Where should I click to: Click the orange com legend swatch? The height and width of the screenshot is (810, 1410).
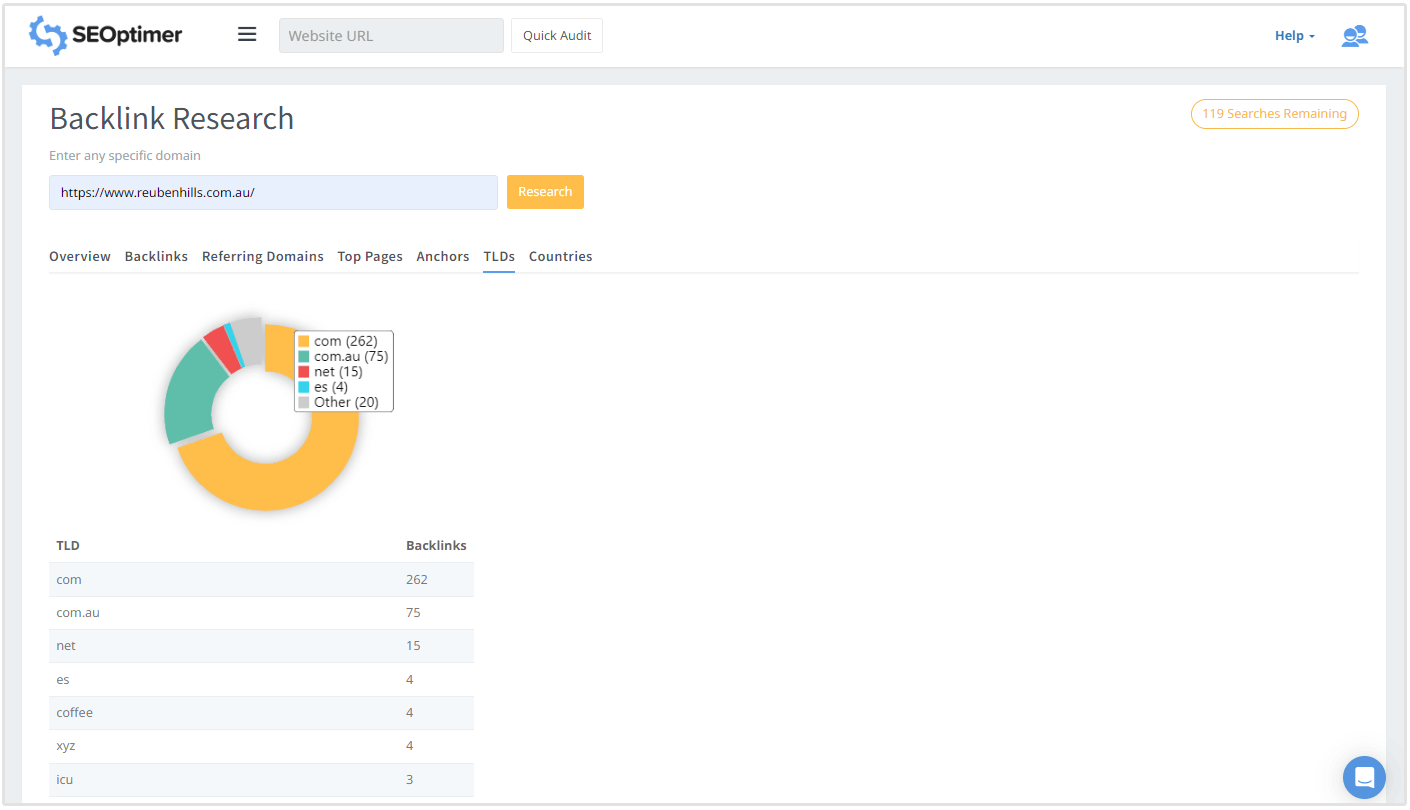click(x=304, y=342)
